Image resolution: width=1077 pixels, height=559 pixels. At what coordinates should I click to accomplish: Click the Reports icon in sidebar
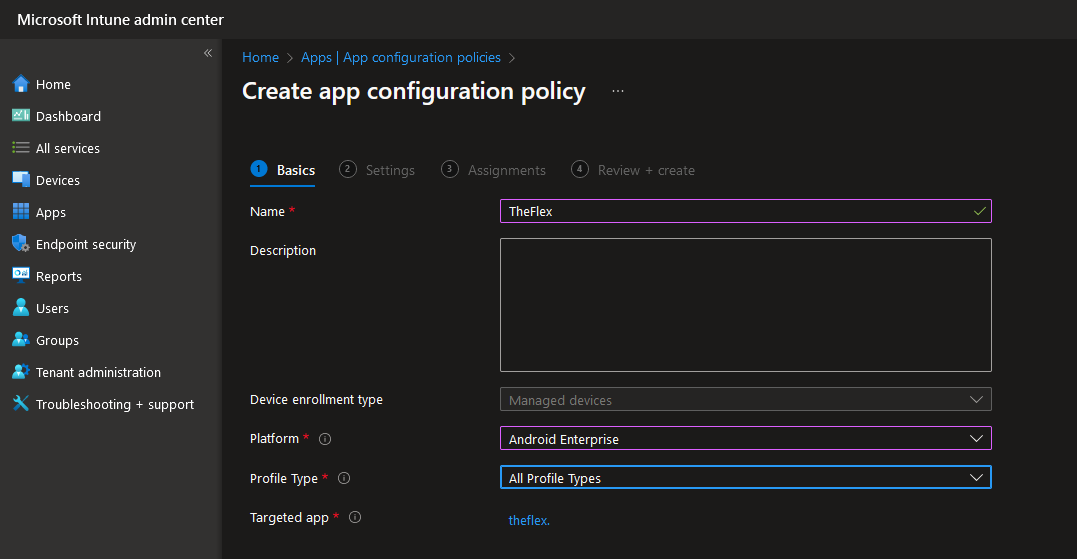coord(21,275)
